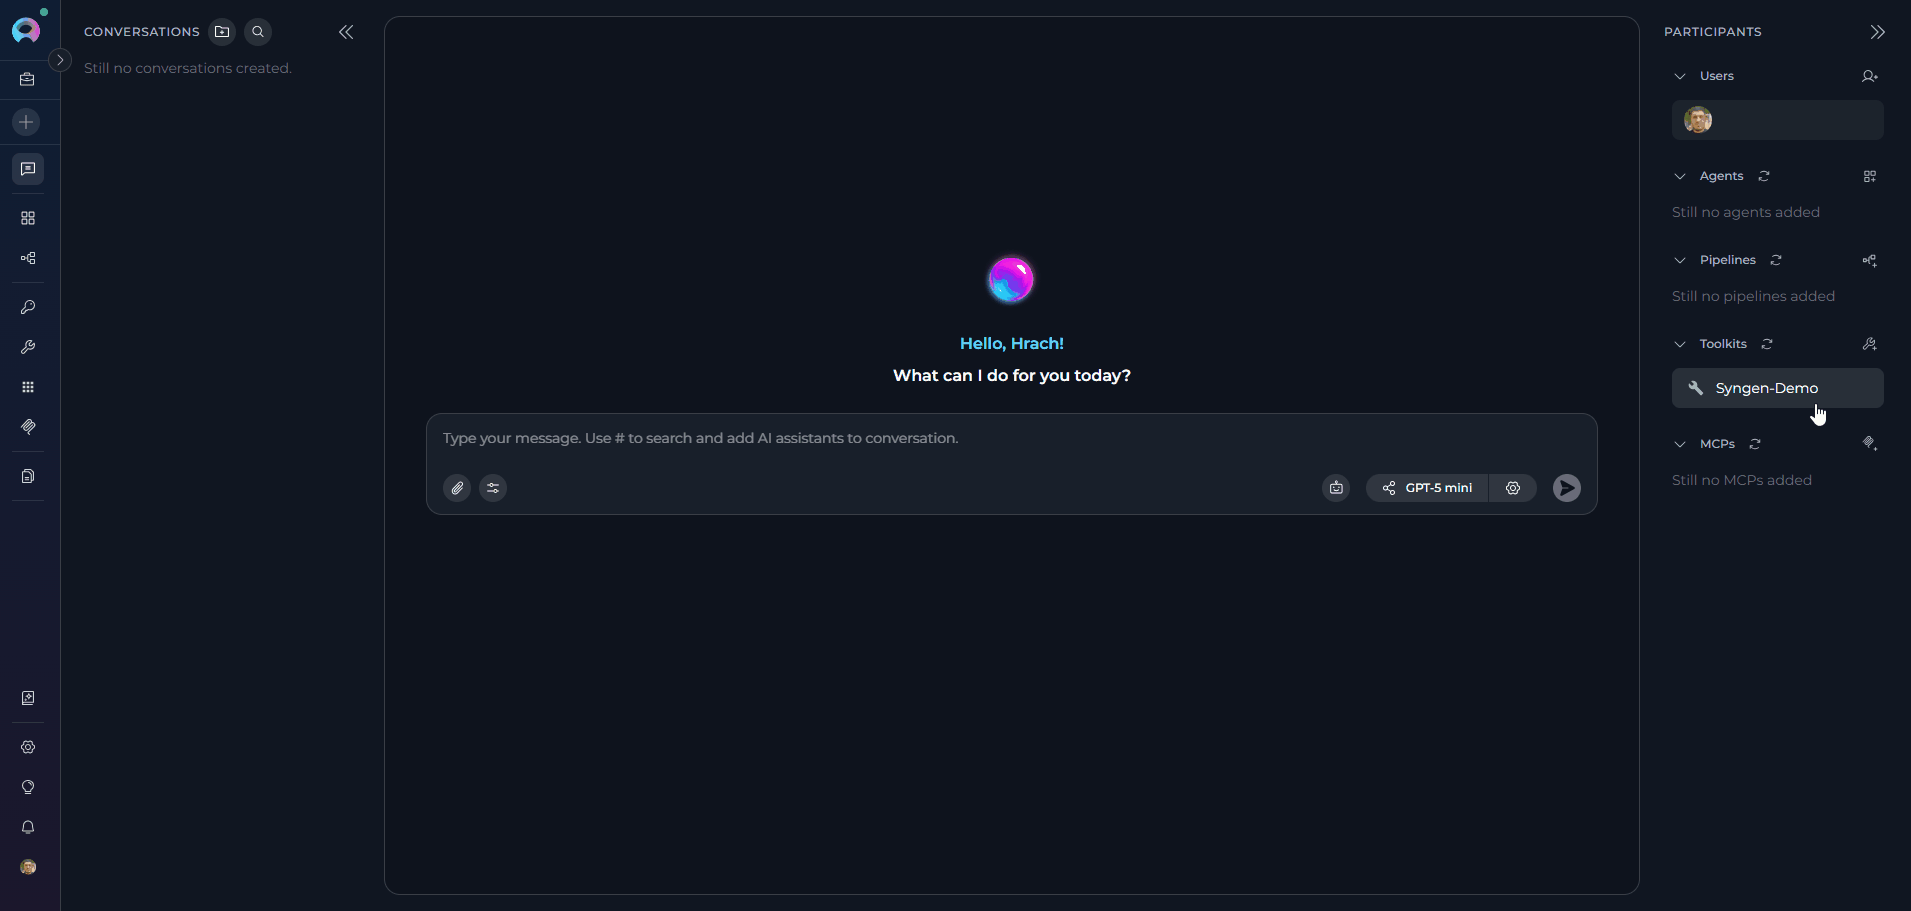Open Settings from the left sidebar

tap(28, 747)
